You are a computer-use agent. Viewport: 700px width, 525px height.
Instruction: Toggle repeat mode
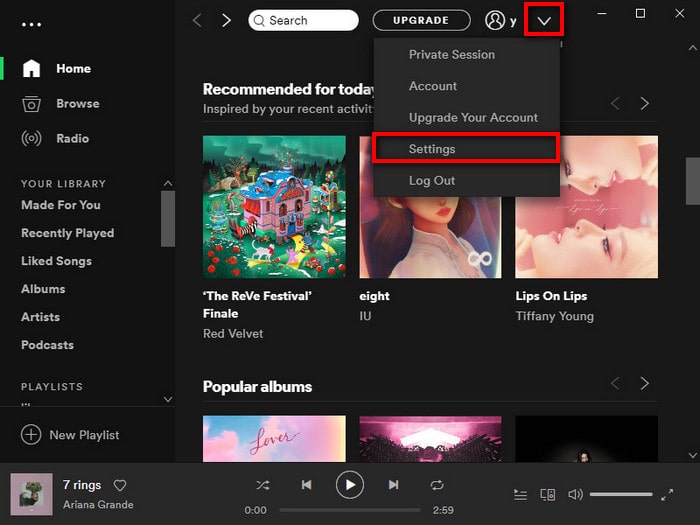point(437,485)
